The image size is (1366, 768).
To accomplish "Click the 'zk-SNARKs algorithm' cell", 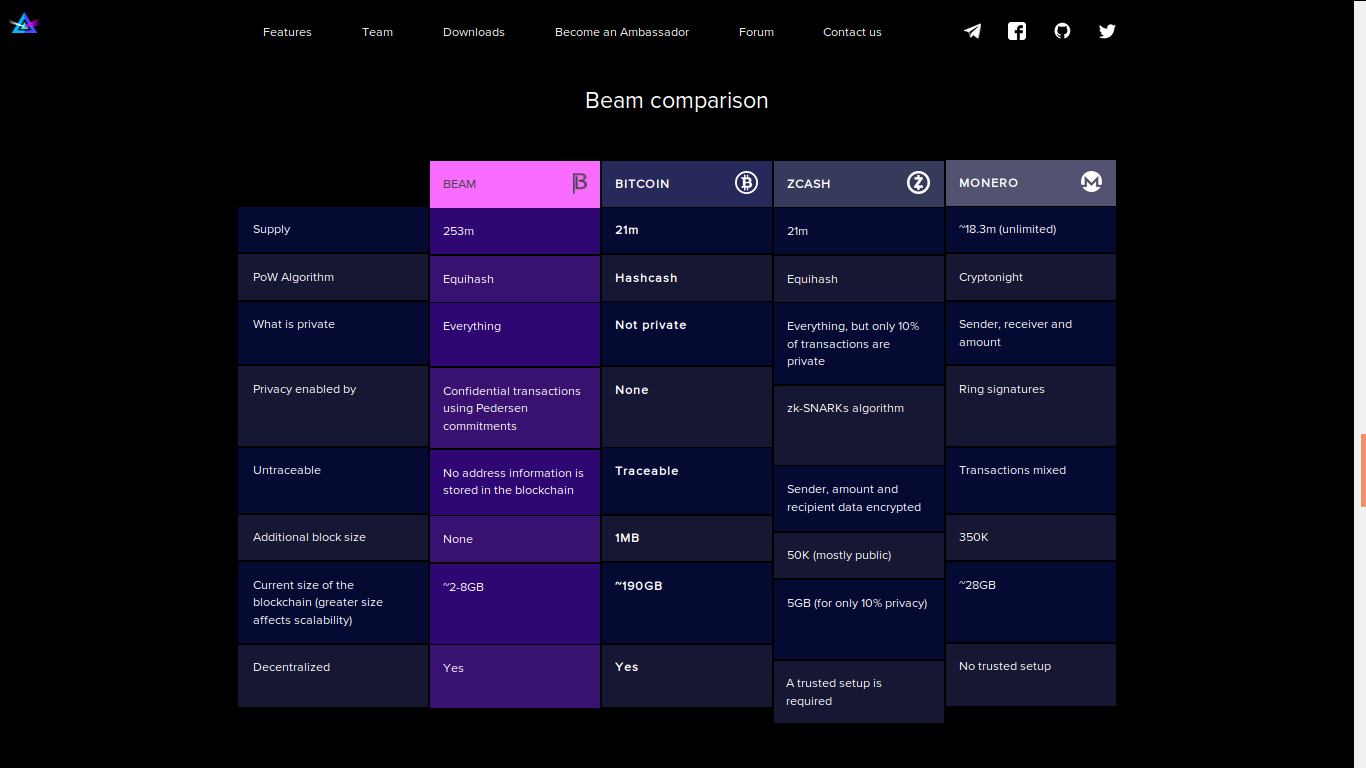I will (x=859, y=425).
